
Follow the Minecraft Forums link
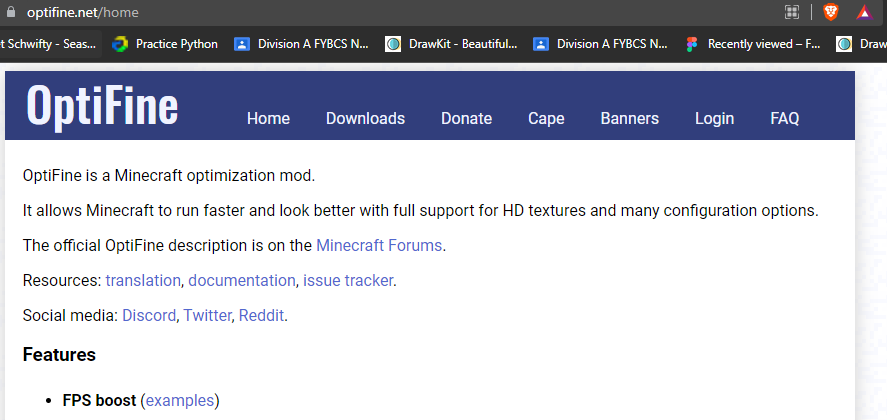tap(379, 246)
